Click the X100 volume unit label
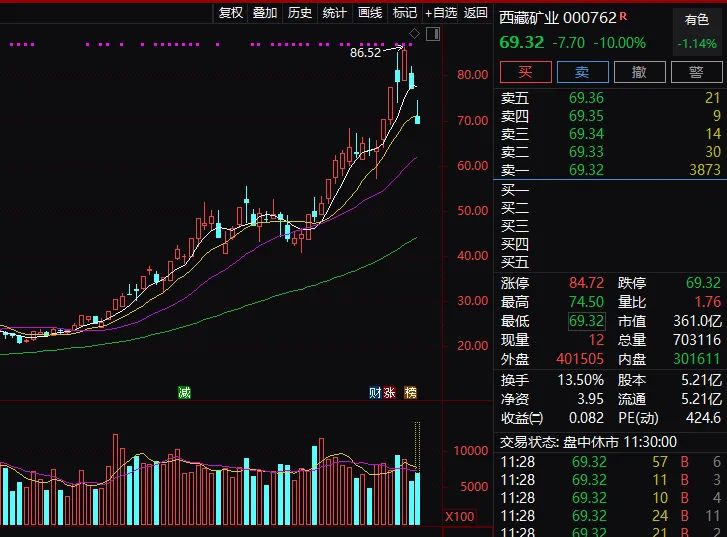727x537 pixels. click(x=459, y=517)
